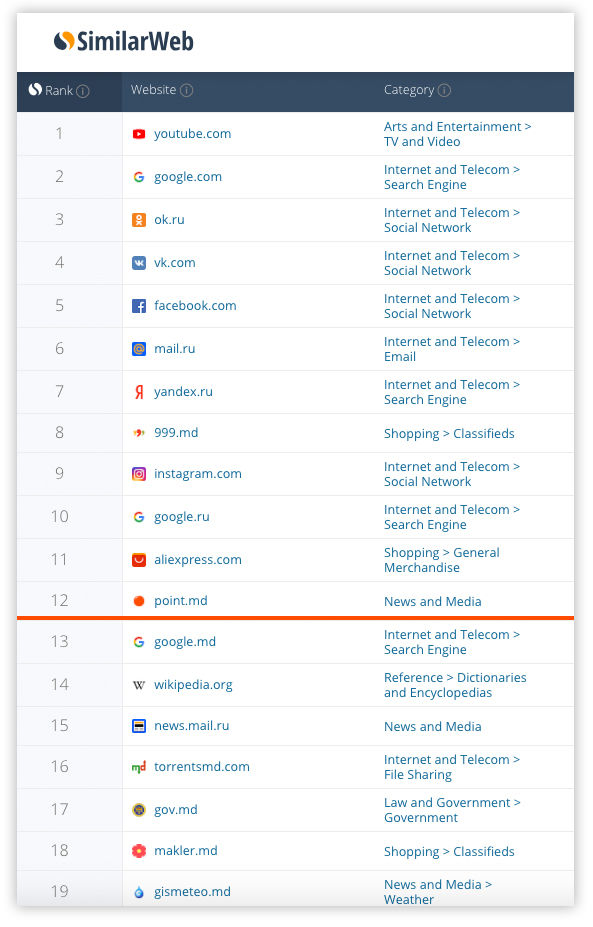
Task: Open the wikipedia.org link
Action: tap(193, 685)
